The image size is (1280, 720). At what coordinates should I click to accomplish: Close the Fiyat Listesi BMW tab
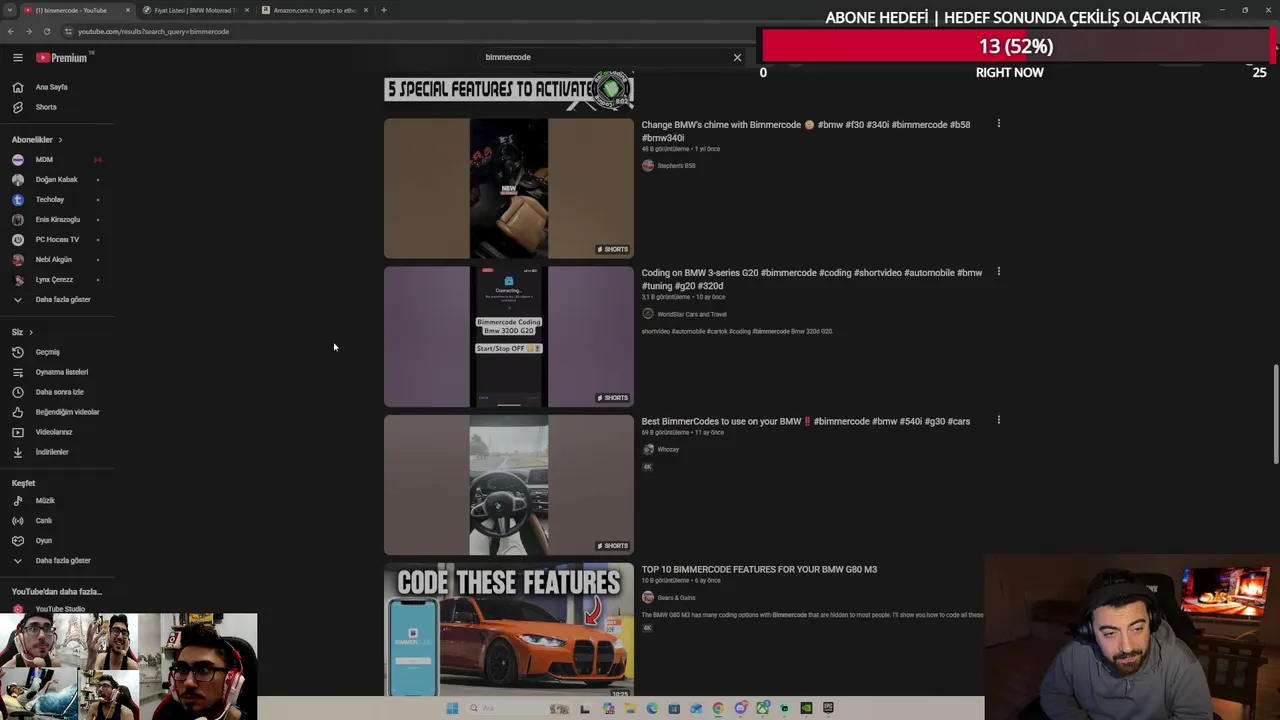[246, 10]
